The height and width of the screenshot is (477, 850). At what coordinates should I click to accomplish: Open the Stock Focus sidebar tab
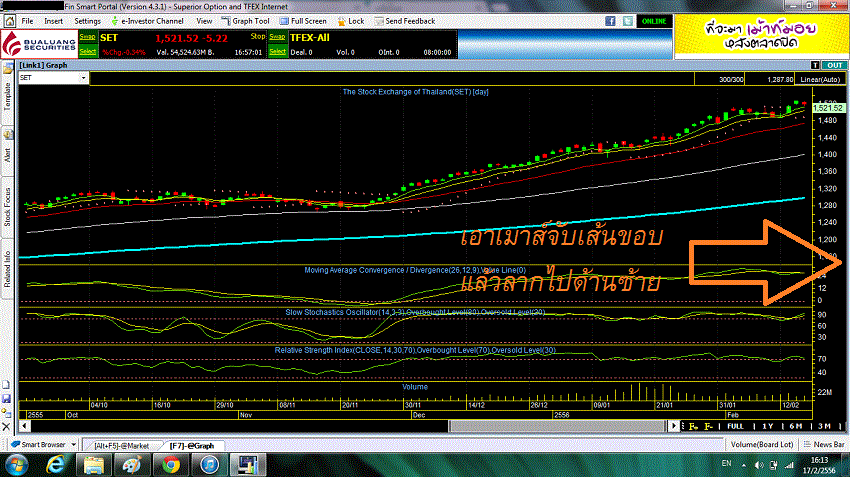click(x=7, y=207)
